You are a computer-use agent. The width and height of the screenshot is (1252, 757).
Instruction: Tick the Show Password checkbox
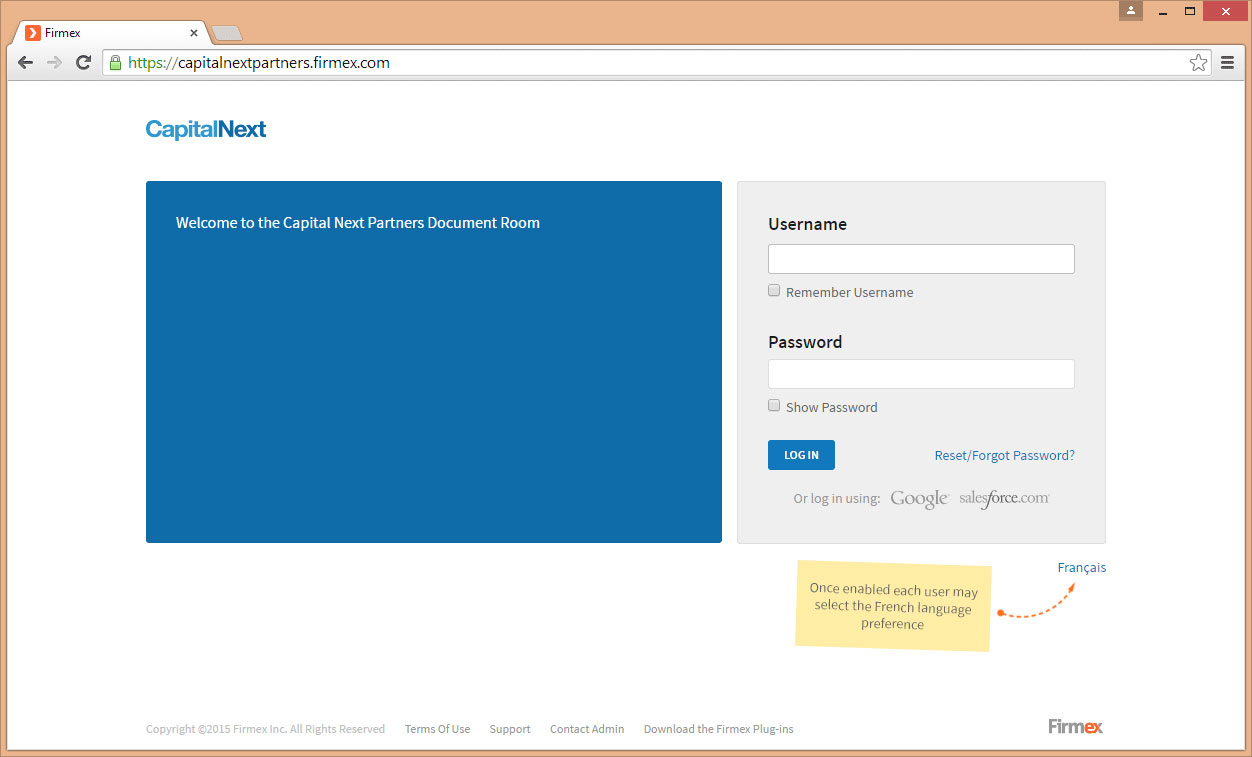(774, 406)
